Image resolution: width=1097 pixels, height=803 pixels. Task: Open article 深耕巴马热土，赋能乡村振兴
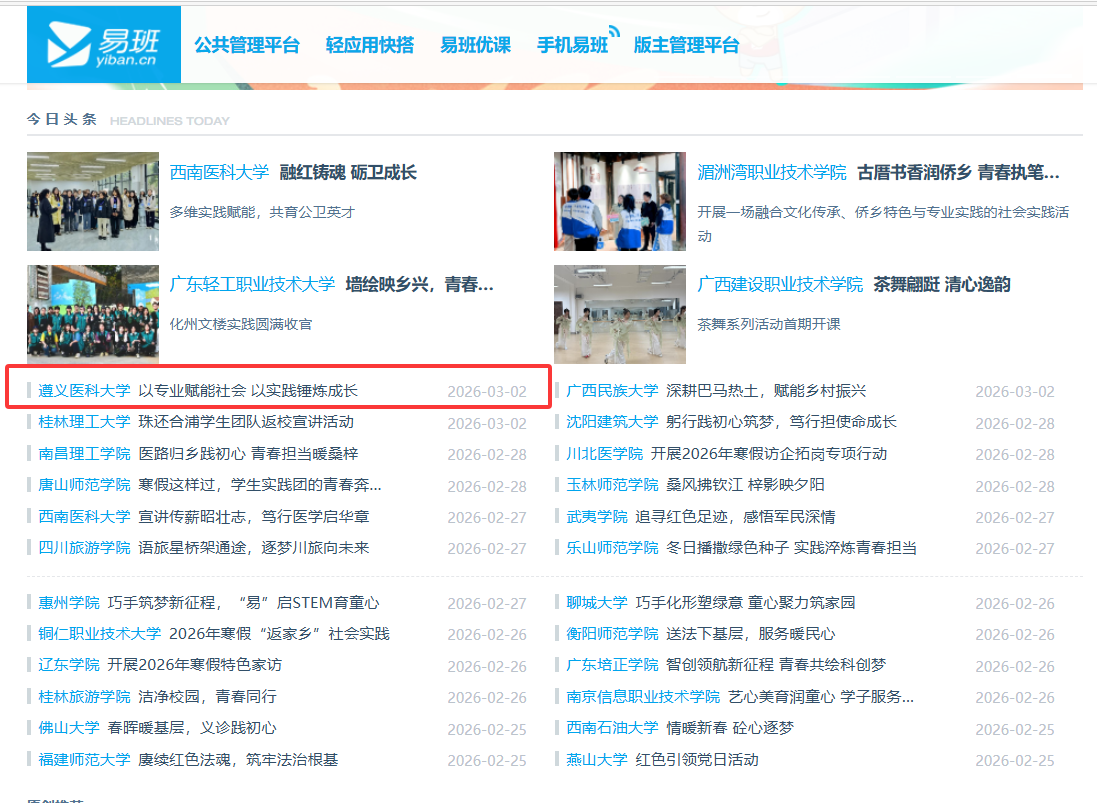coord(766,391)
